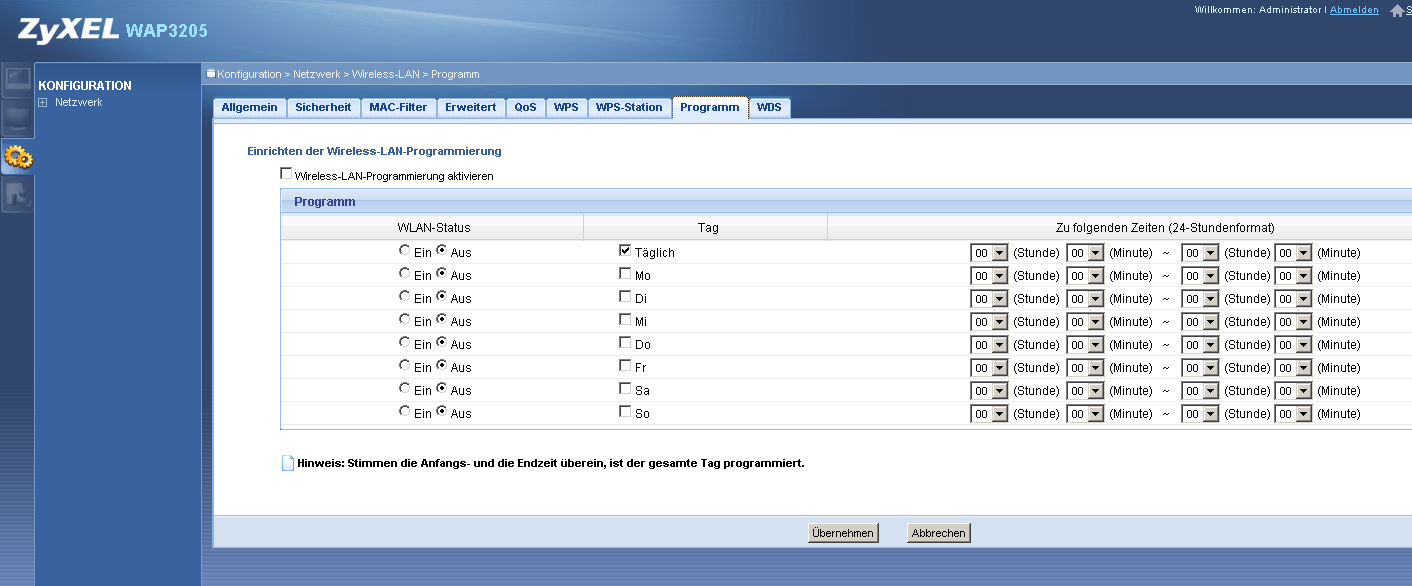Switch to the WDS tab
The width and height of the screenshot is (1412, 586).
click(x=769, y=108)
